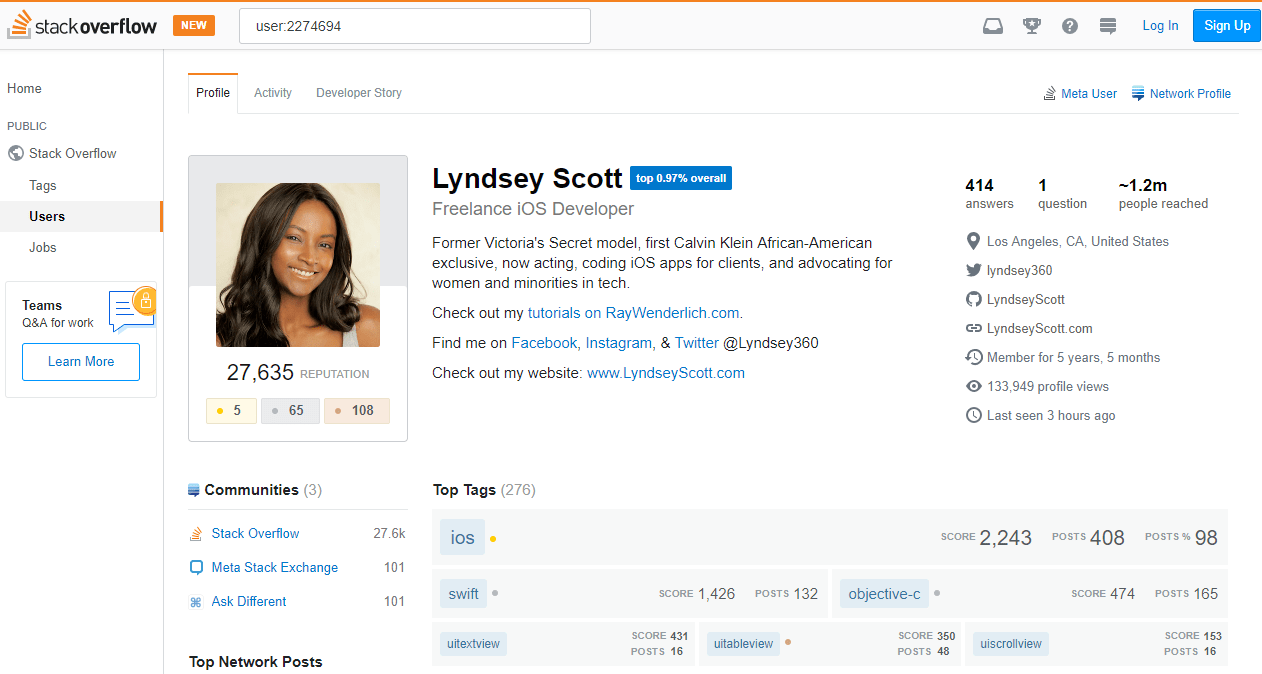Viewport: 1262px width, 674px height.
Task: Click the Meta User stack icon
Action: point(1050,93)
